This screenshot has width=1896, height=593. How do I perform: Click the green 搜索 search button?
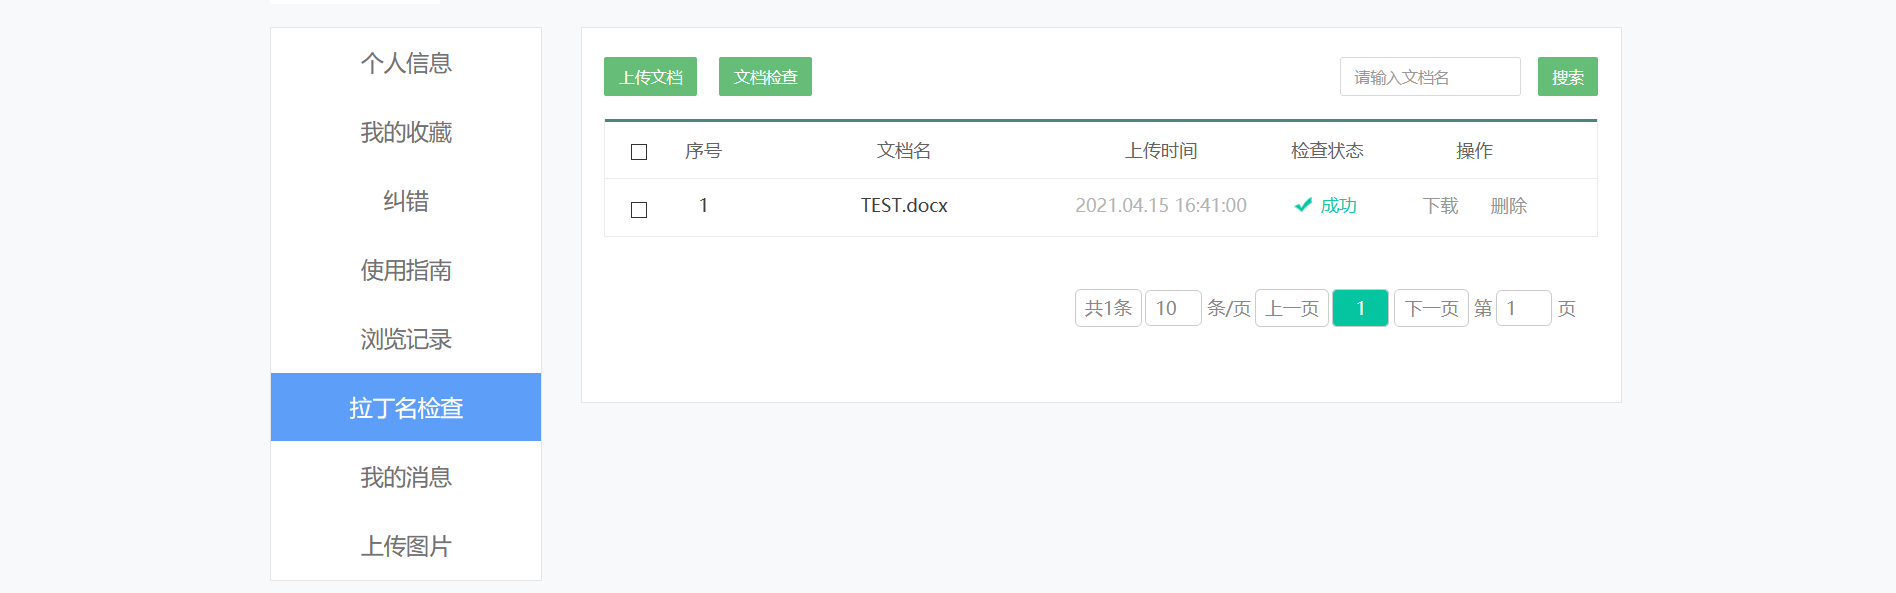[x=1567, y=77]
